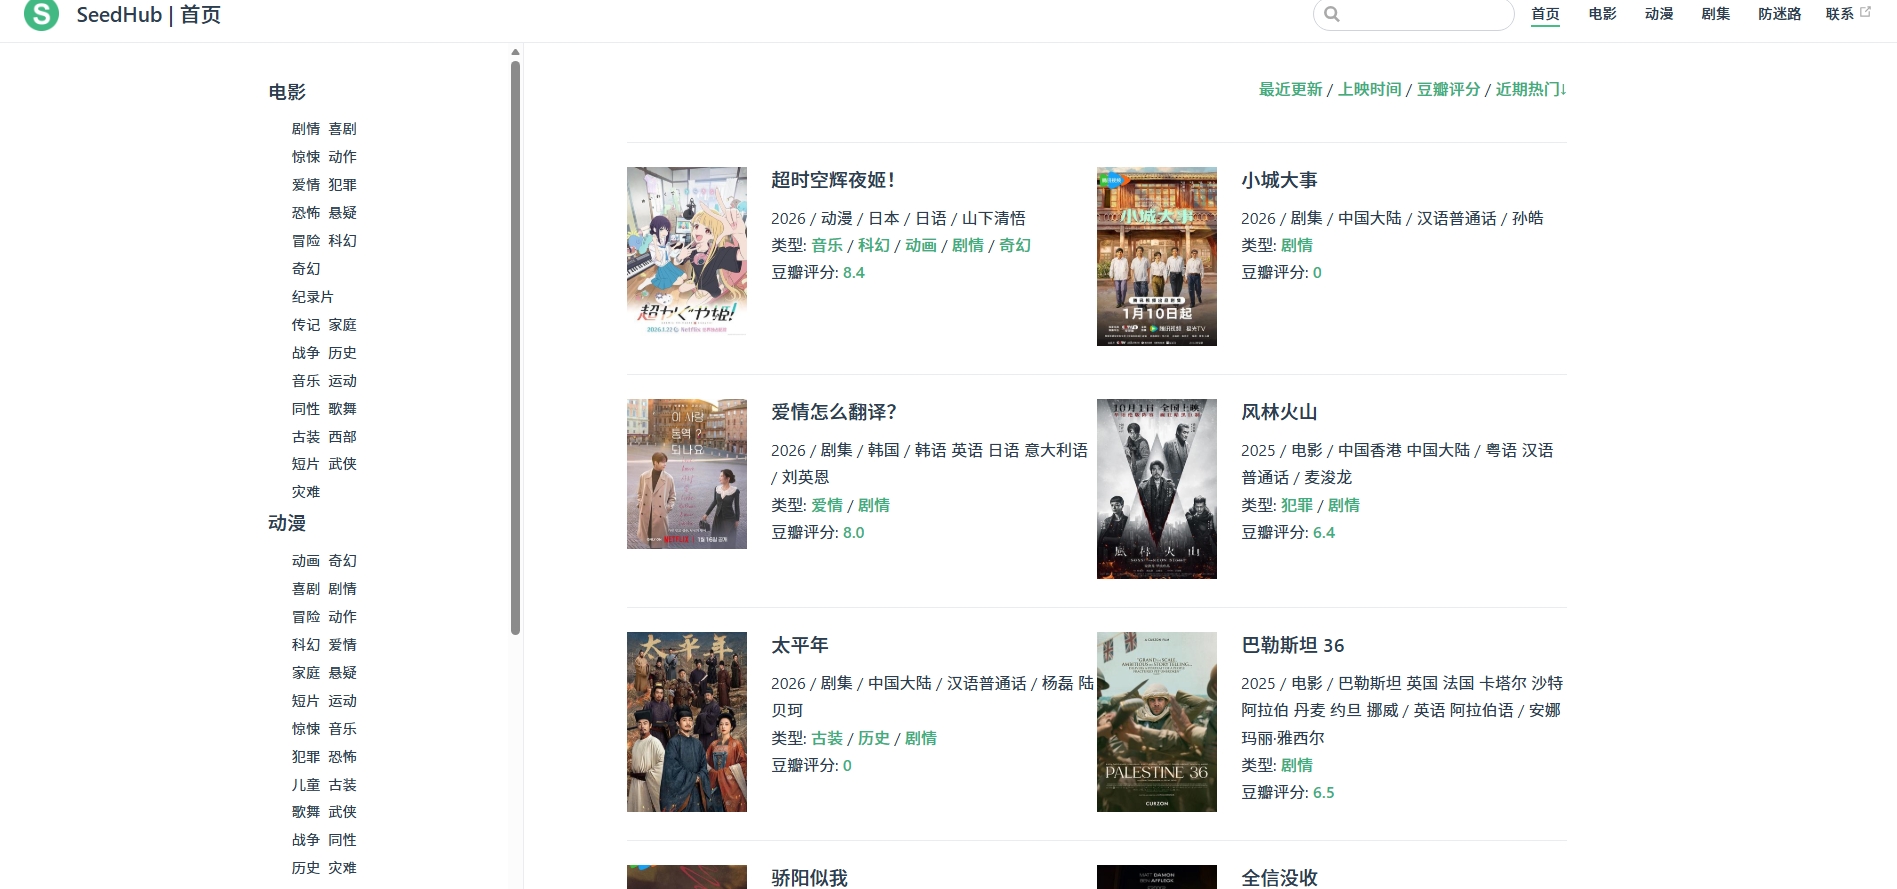Open the 小城大事 title link

[1279, 180]
